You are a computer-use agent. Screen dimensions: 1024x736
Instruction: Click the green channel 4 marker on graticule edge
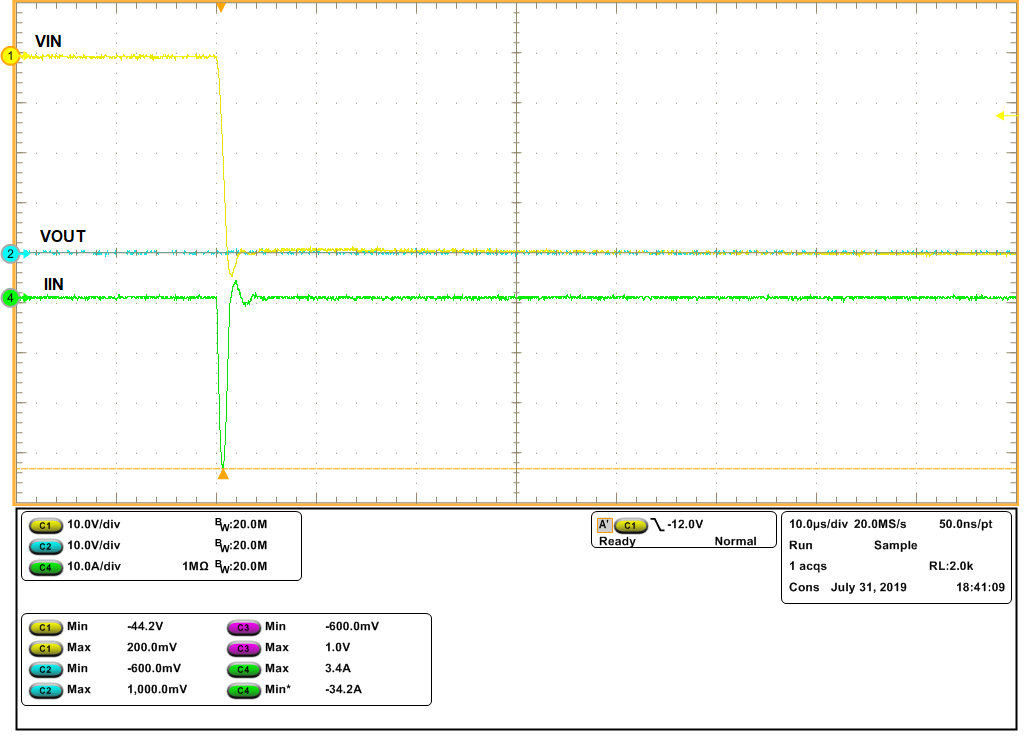pos(9,296)
